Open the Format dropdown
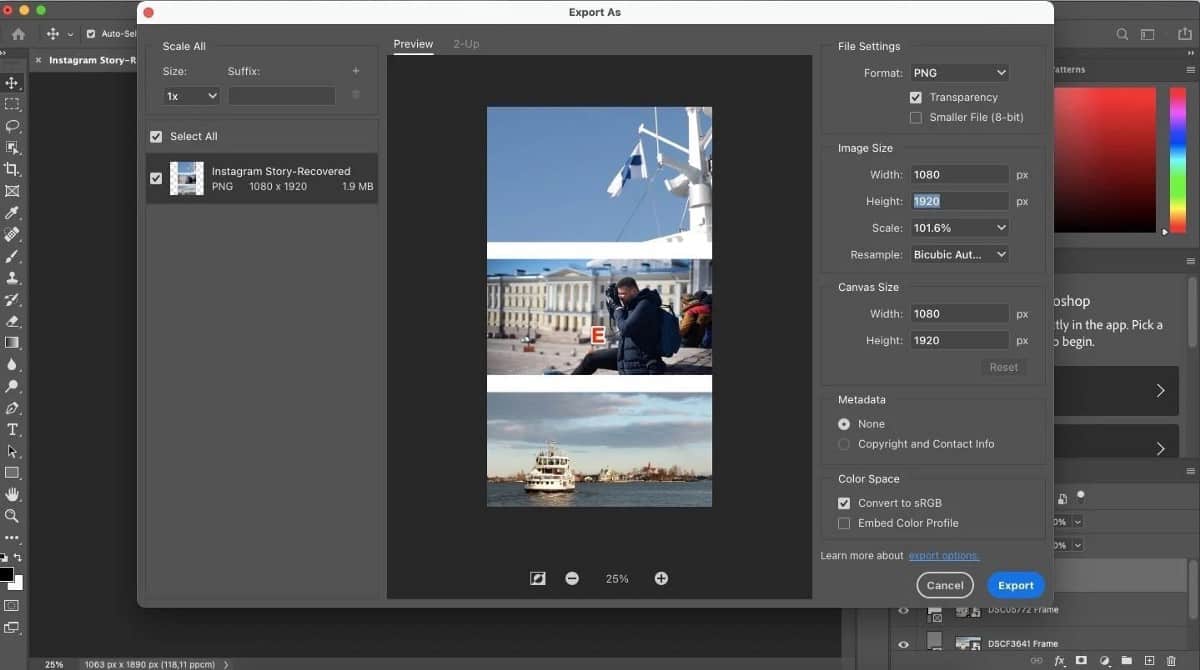 coord(958,72)
